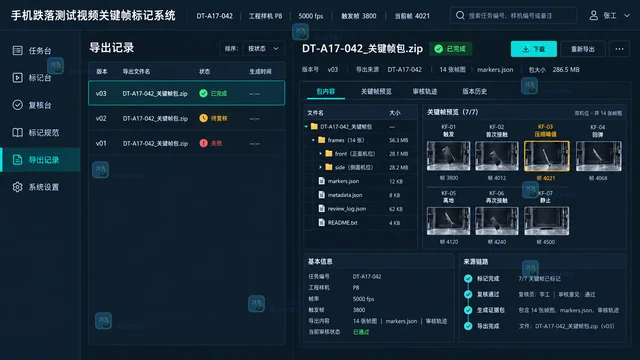
Task: Switch to the 关键帧预览 tab
Action: coord(376,91)
